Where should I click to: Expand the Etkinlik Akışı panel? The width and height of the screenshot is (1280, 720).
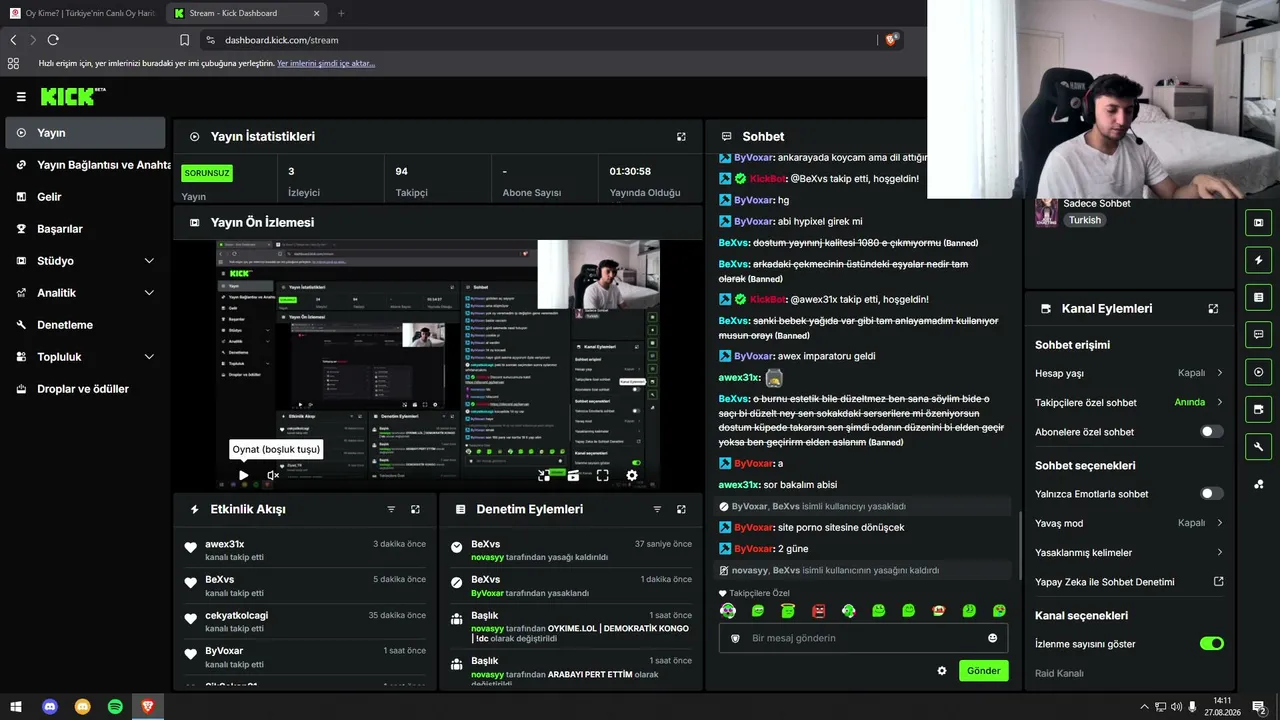pyautogui.click(x=415, y=509)
